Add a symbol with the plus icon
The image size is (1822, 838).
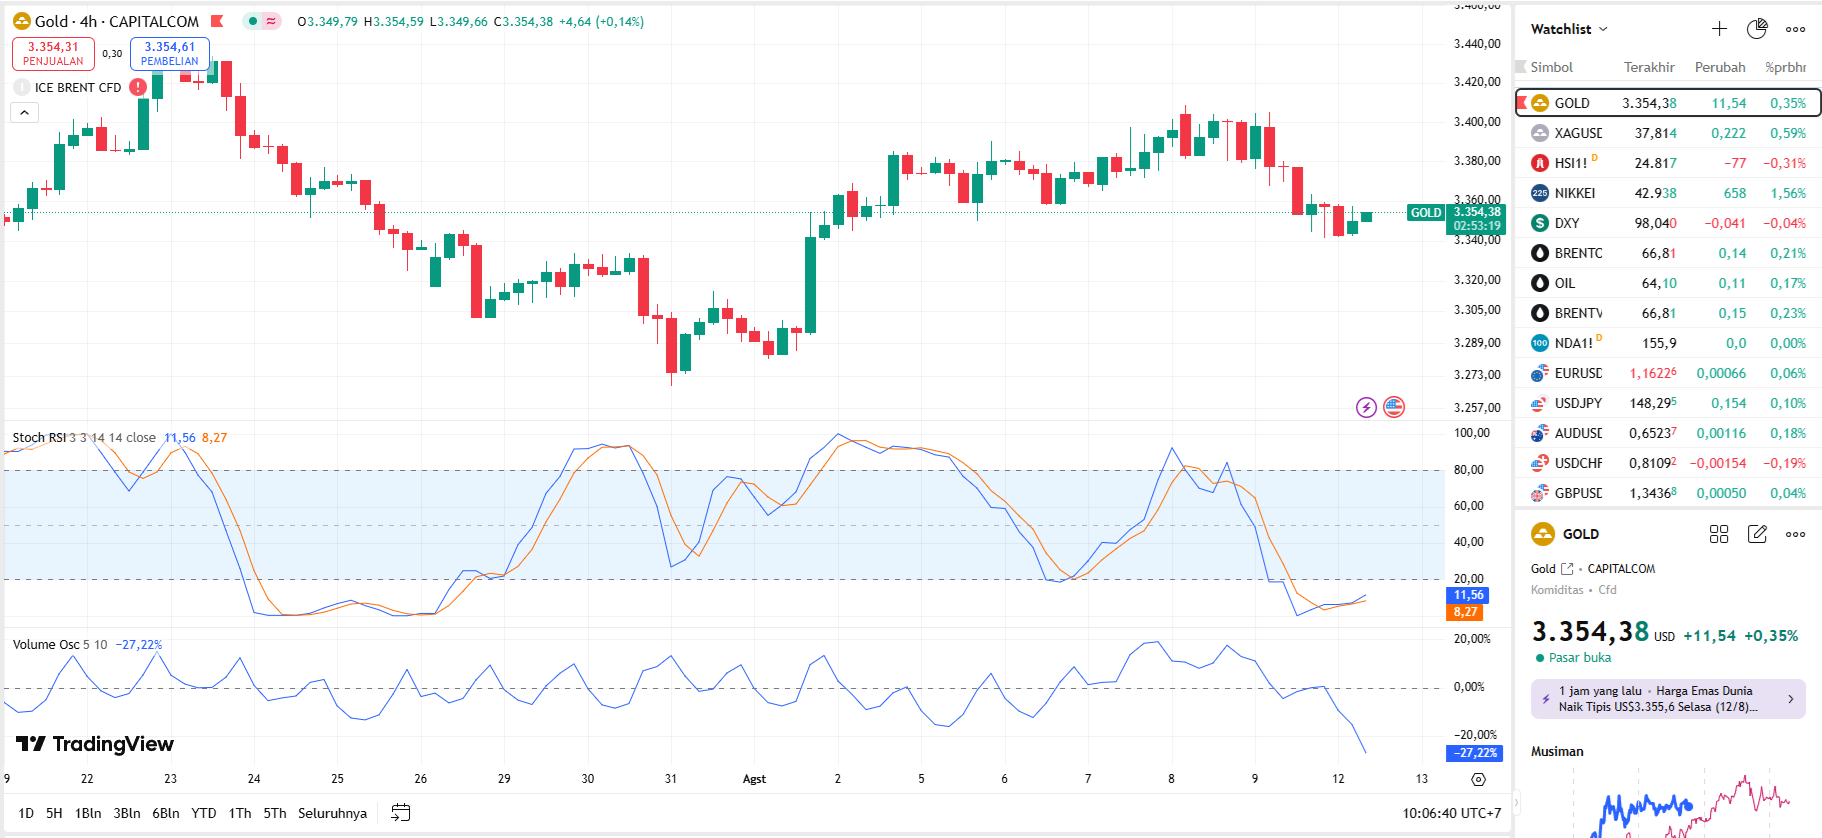click(x=1719, y=29)
